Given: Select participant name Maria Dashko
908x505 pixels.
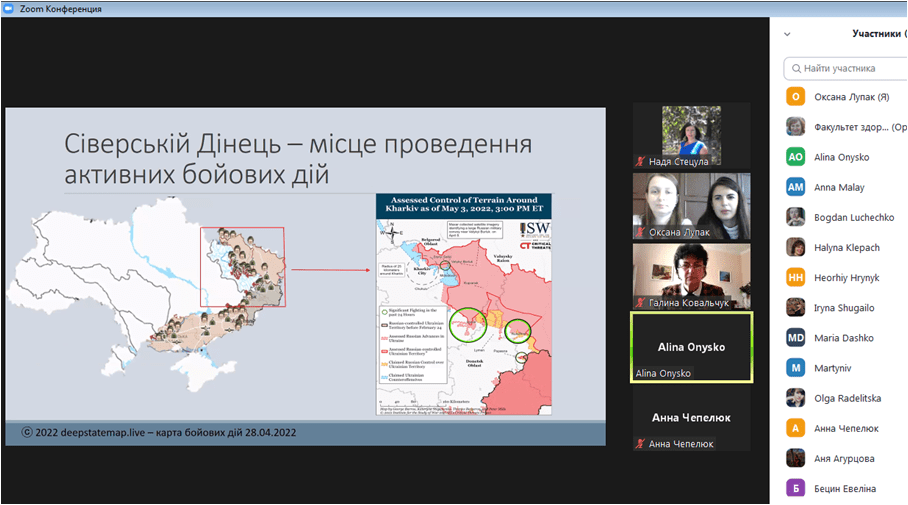Looking at the screenshot, I should pyautogui.click(x=844, y=338).
